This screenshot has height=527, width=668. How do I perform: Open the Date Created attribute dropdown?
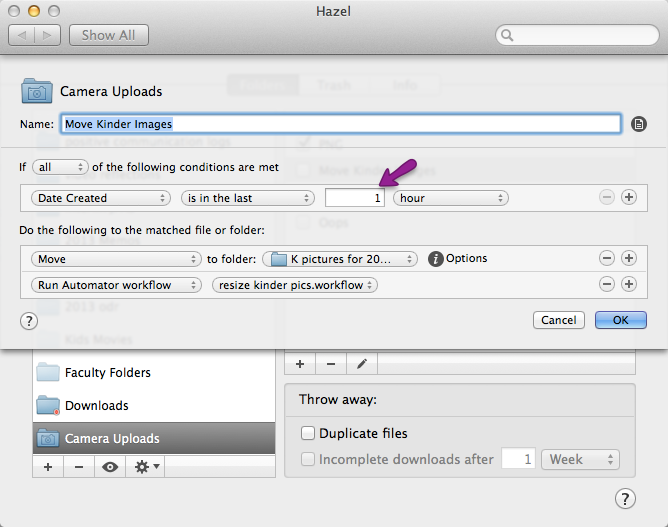point(101,198)
